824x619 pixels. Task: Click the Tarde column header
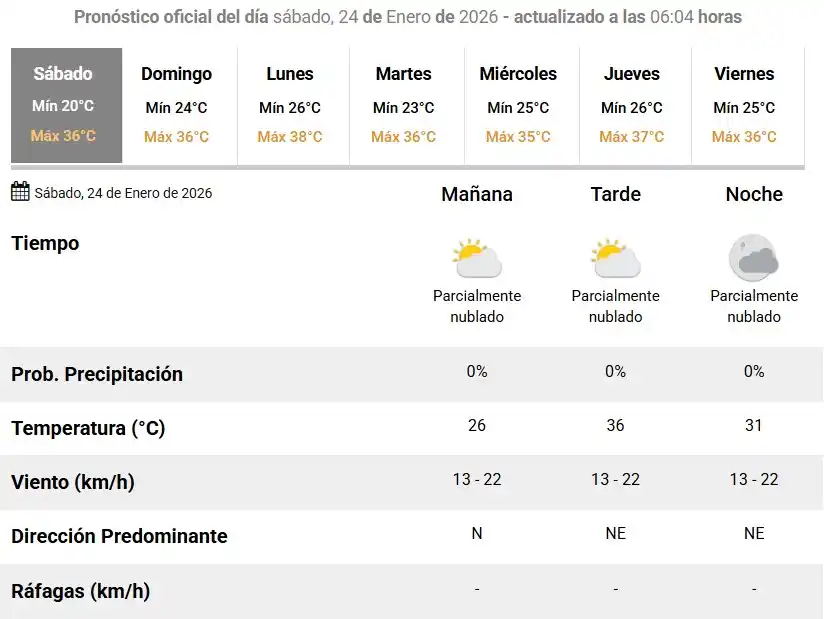[x=615, y=194]
